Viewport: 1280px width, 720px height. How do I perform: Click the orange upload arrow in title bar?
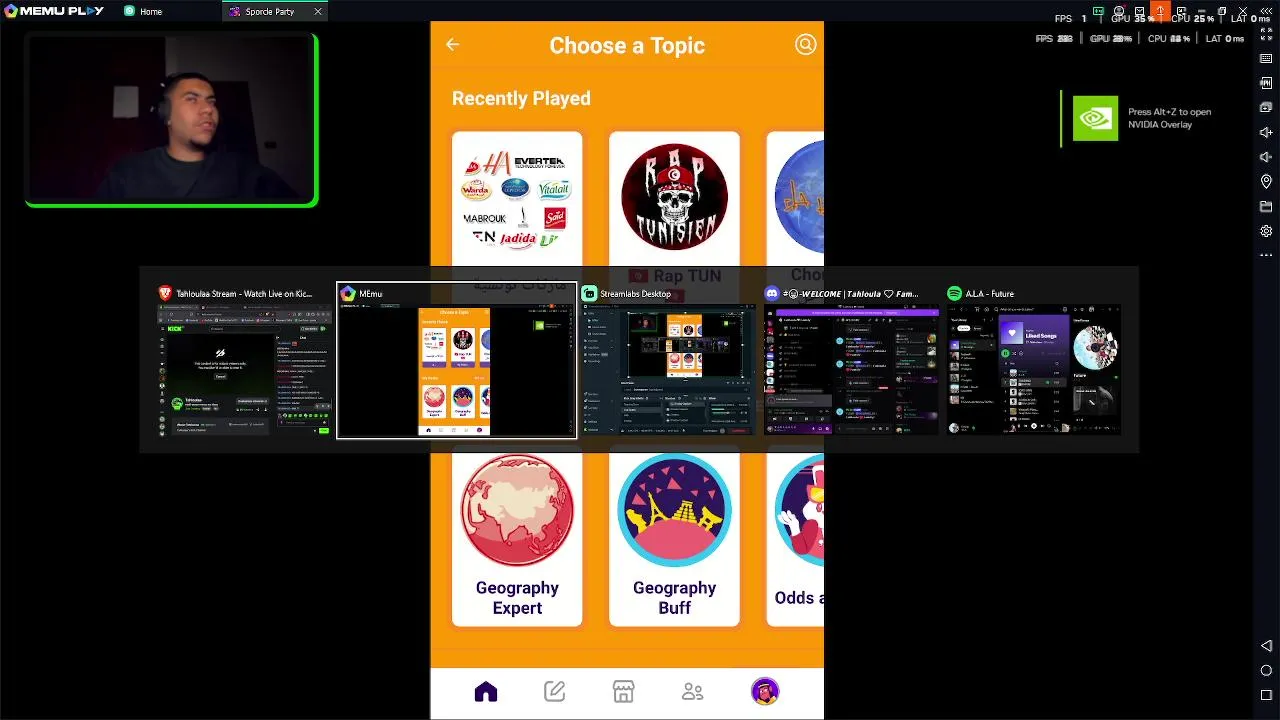pos(1160,11)
